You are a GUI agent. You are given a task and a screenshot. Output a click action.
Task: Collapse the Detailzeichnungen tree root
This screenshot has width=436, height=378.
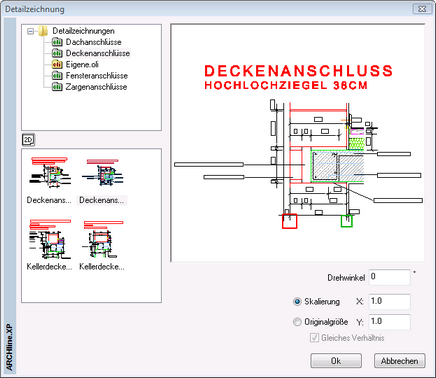[x=31, y=31]
